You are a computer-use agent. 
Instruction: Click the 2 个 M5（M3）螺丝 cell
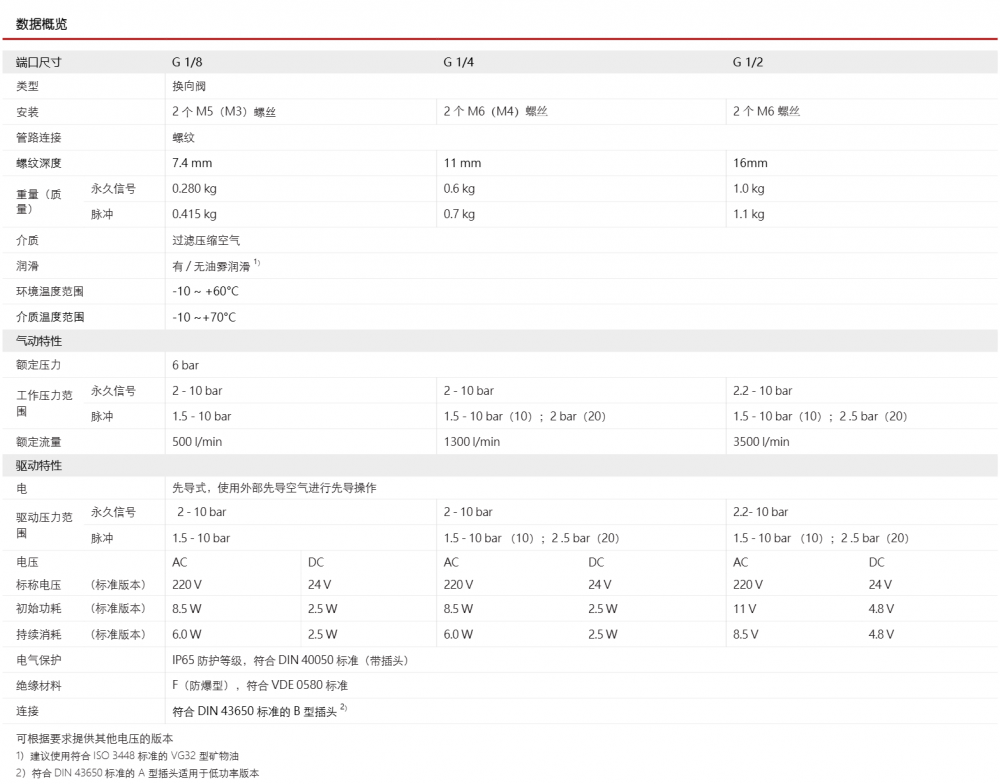click(x=223, y=112)
